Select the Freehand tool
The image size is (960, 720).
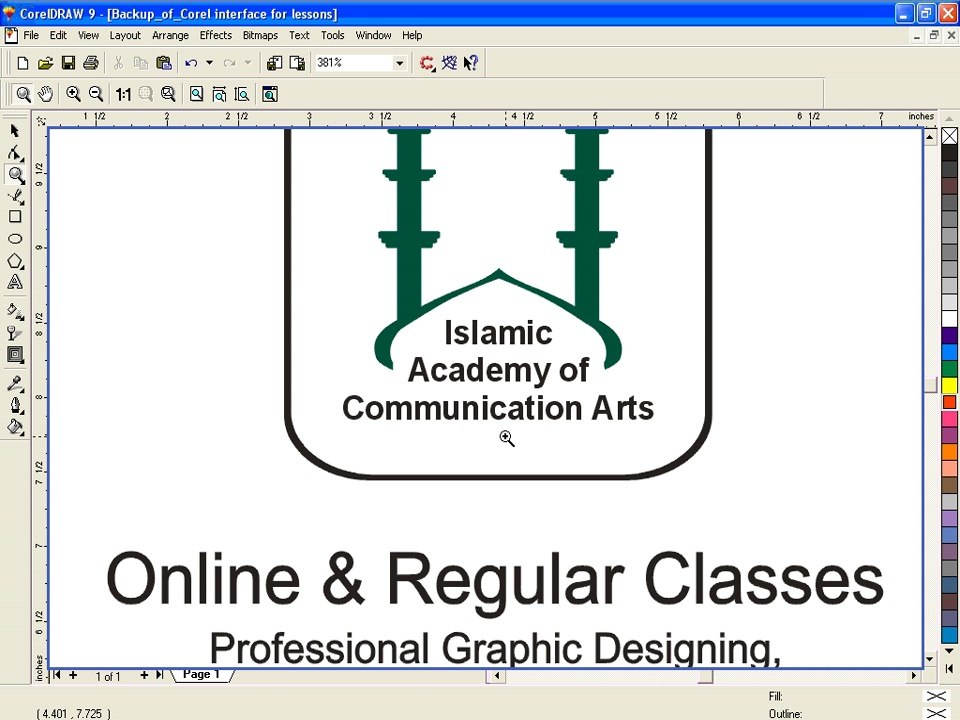coord(15,197)
